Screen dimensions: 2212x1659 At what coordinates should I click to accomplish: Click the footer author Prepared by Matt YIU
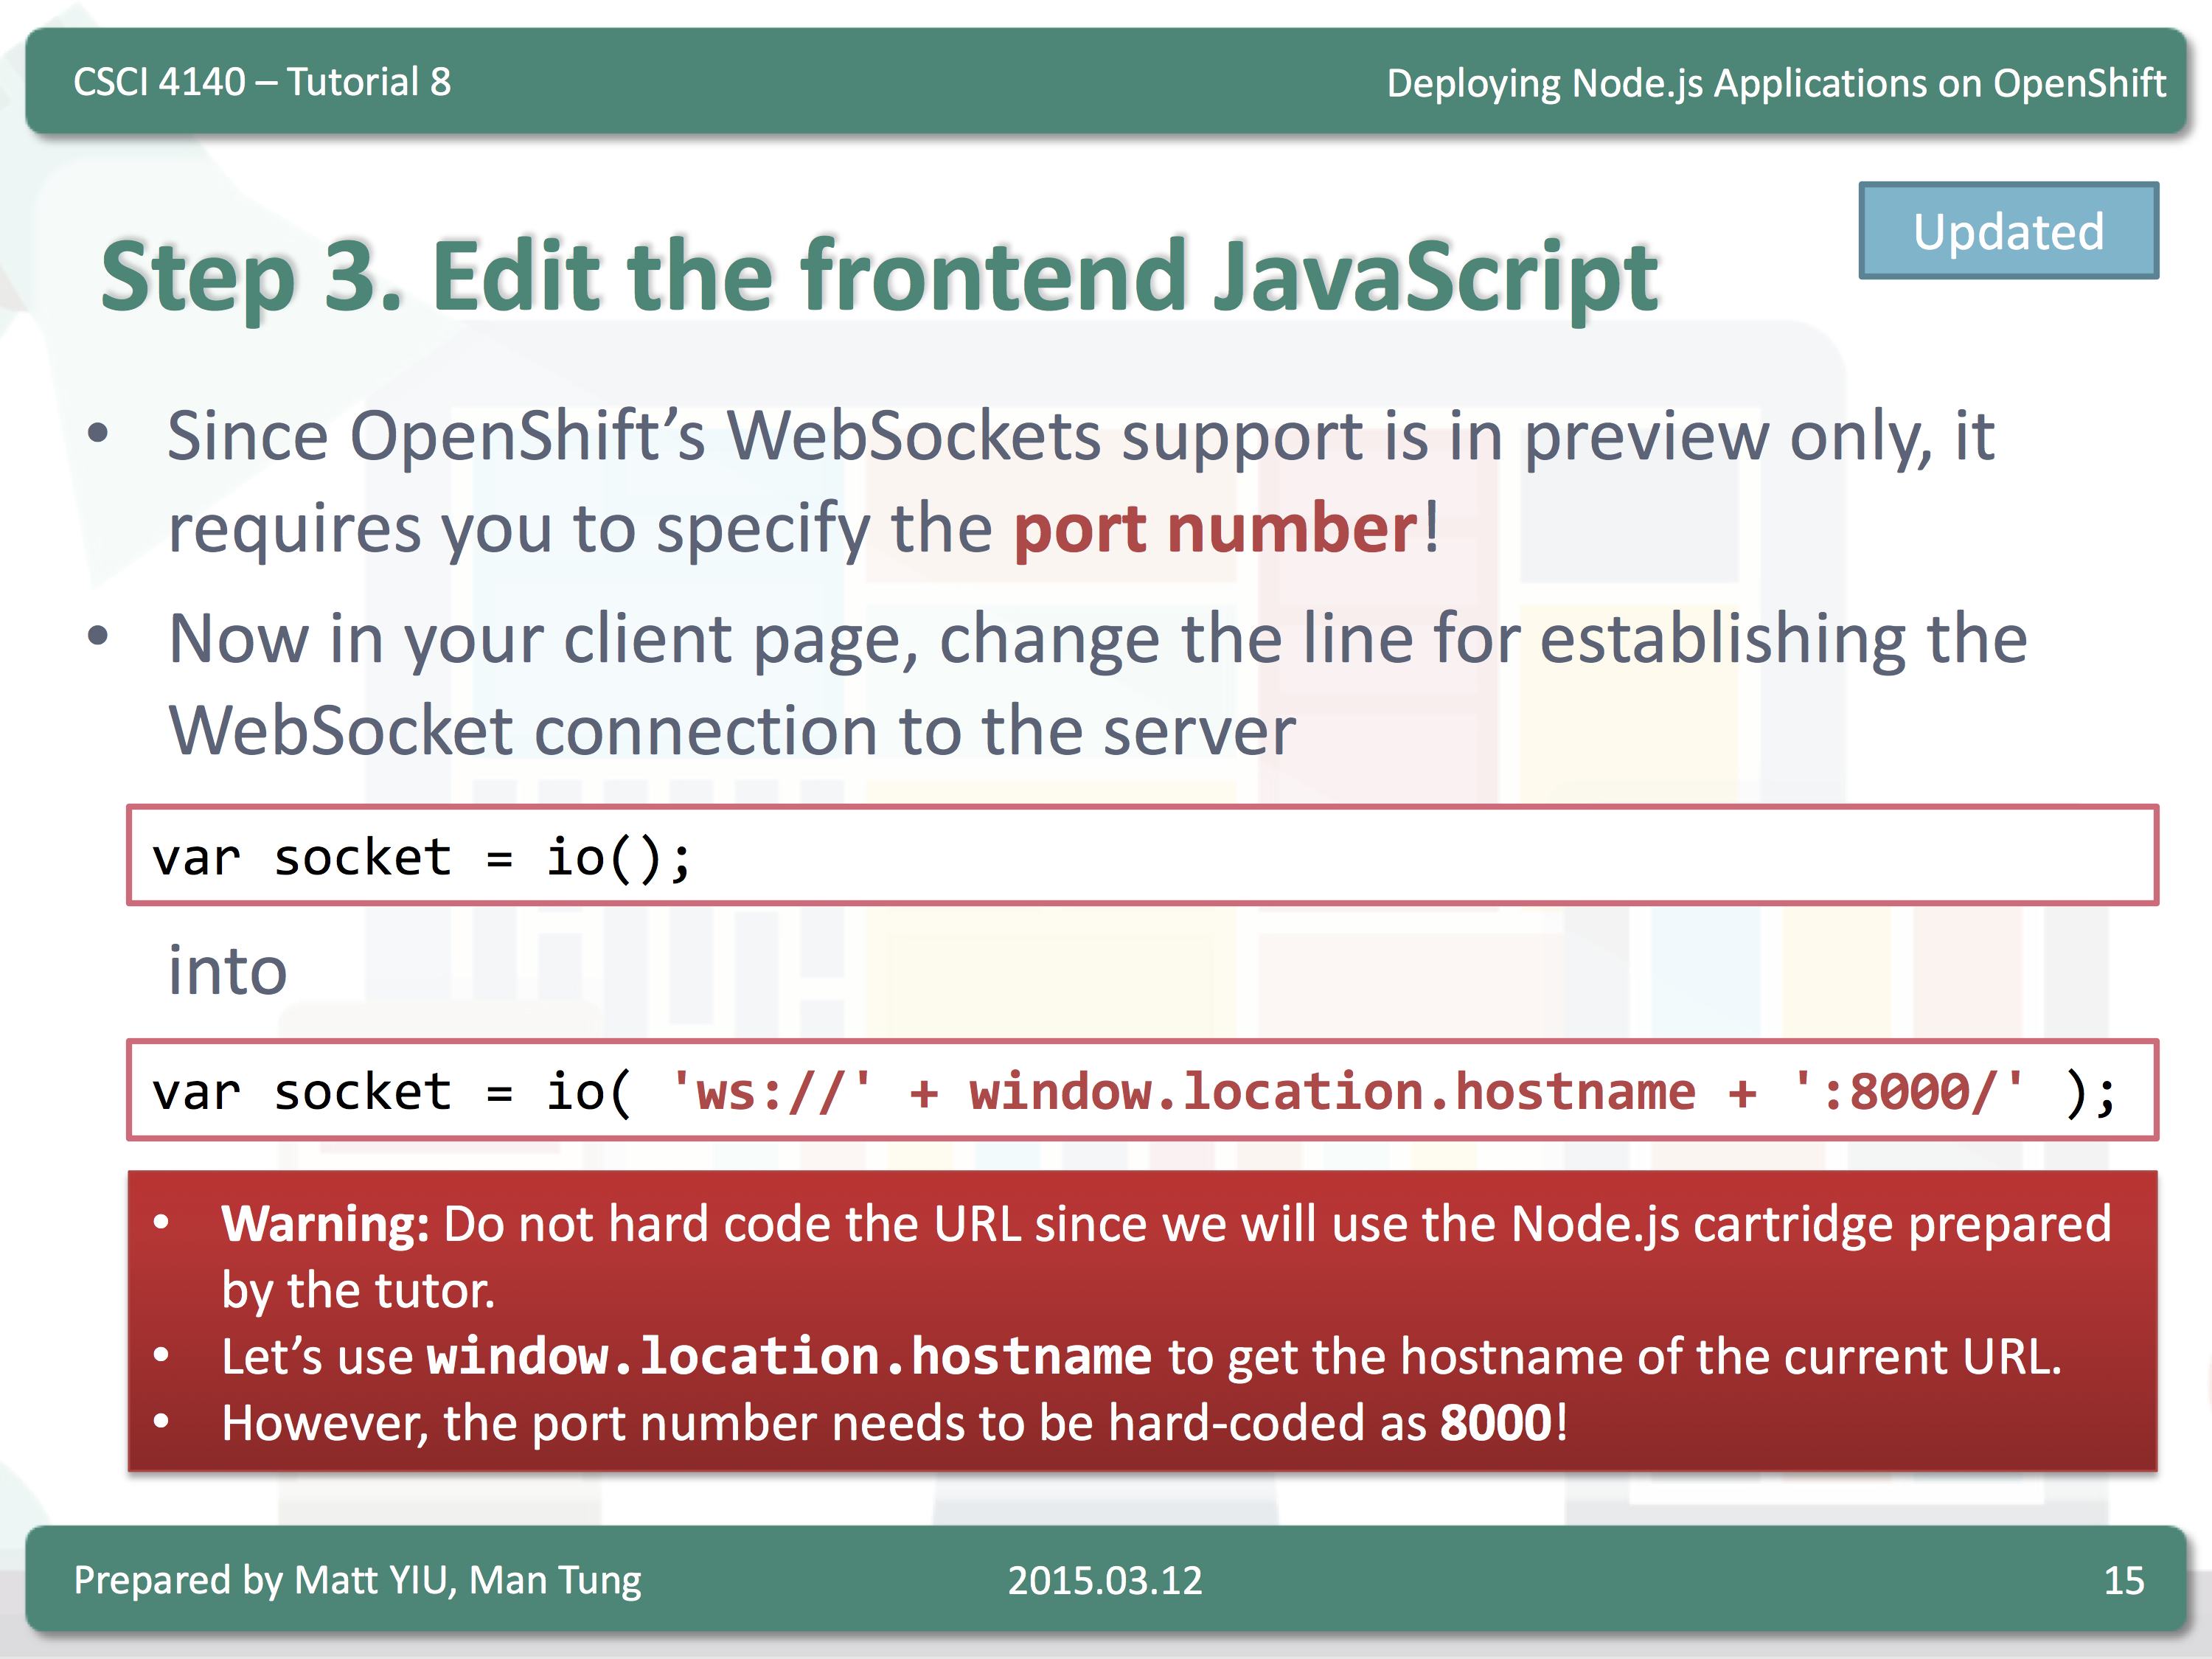point(357,1581)
